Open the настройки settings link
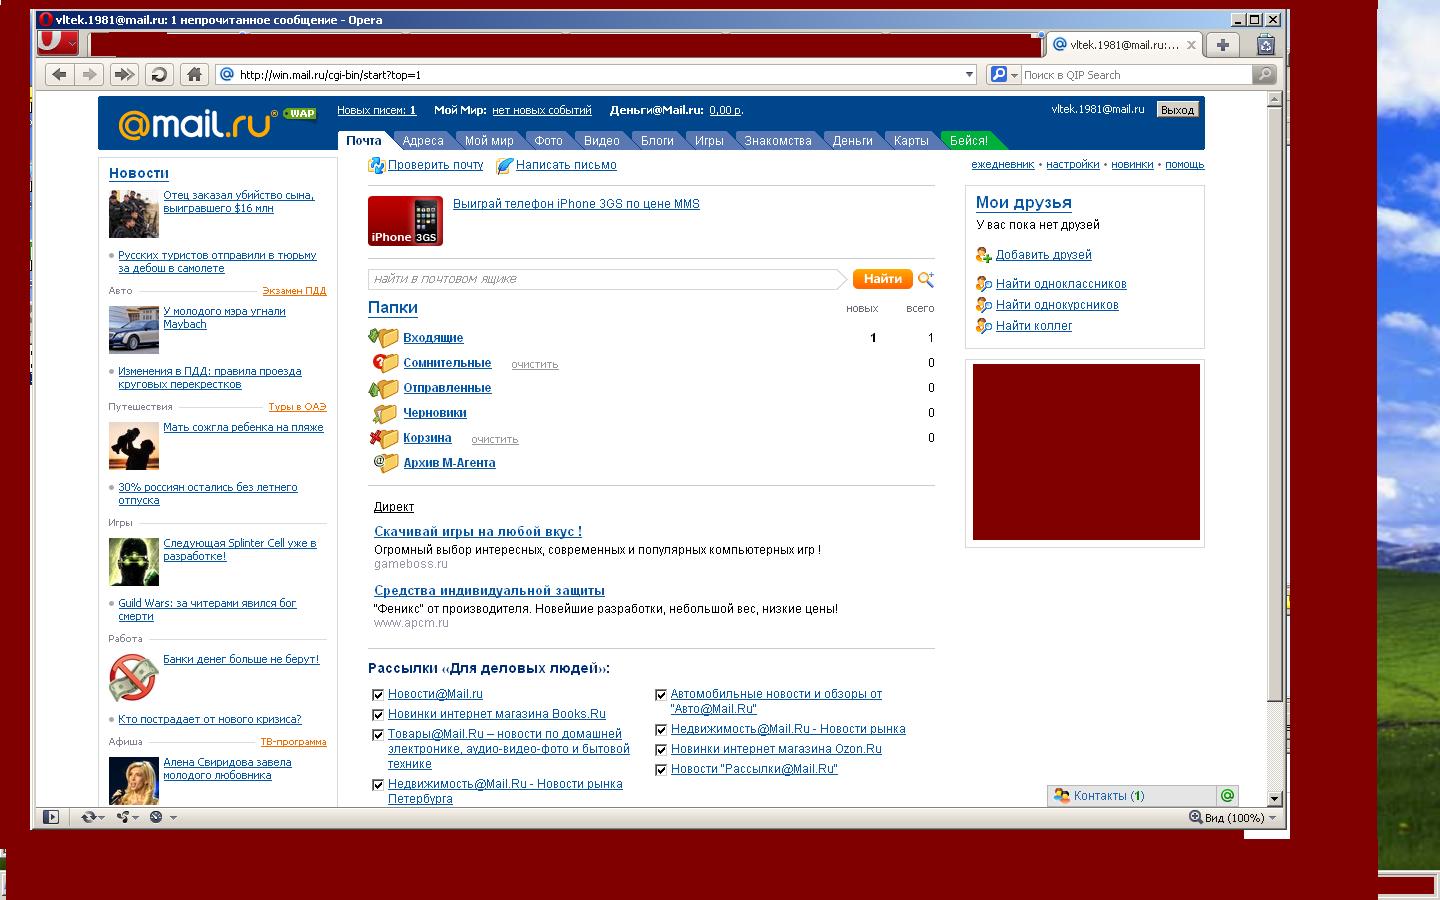 tap(1073, 165)
